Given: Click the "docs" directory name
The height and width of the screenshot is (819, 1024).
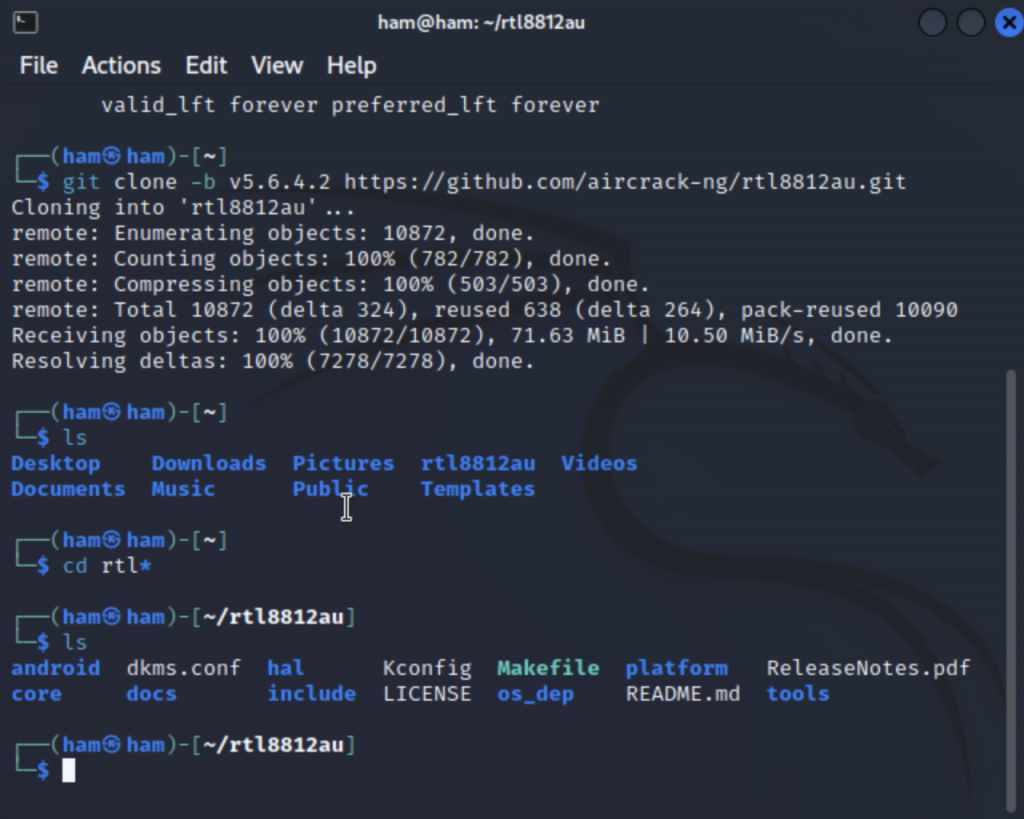Looking at the screenshot, I should tap(152, 694).
